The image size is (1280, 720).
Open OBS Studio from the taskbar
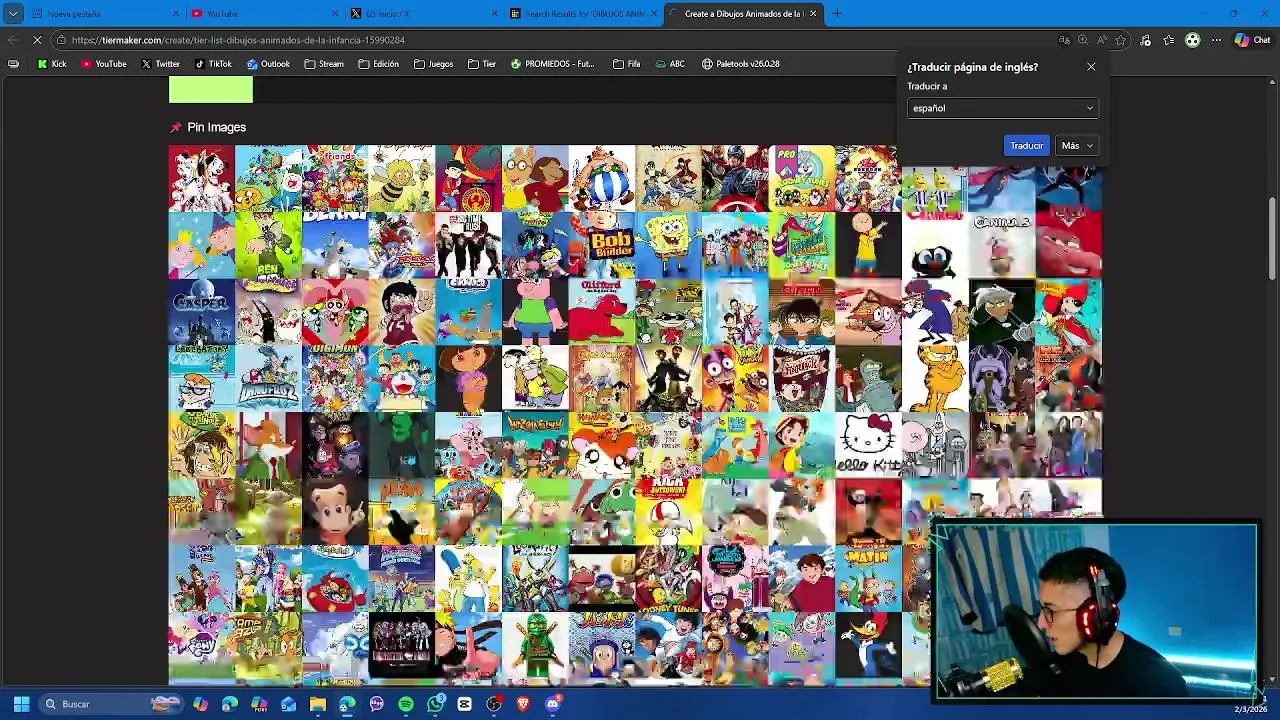[494, 704]
